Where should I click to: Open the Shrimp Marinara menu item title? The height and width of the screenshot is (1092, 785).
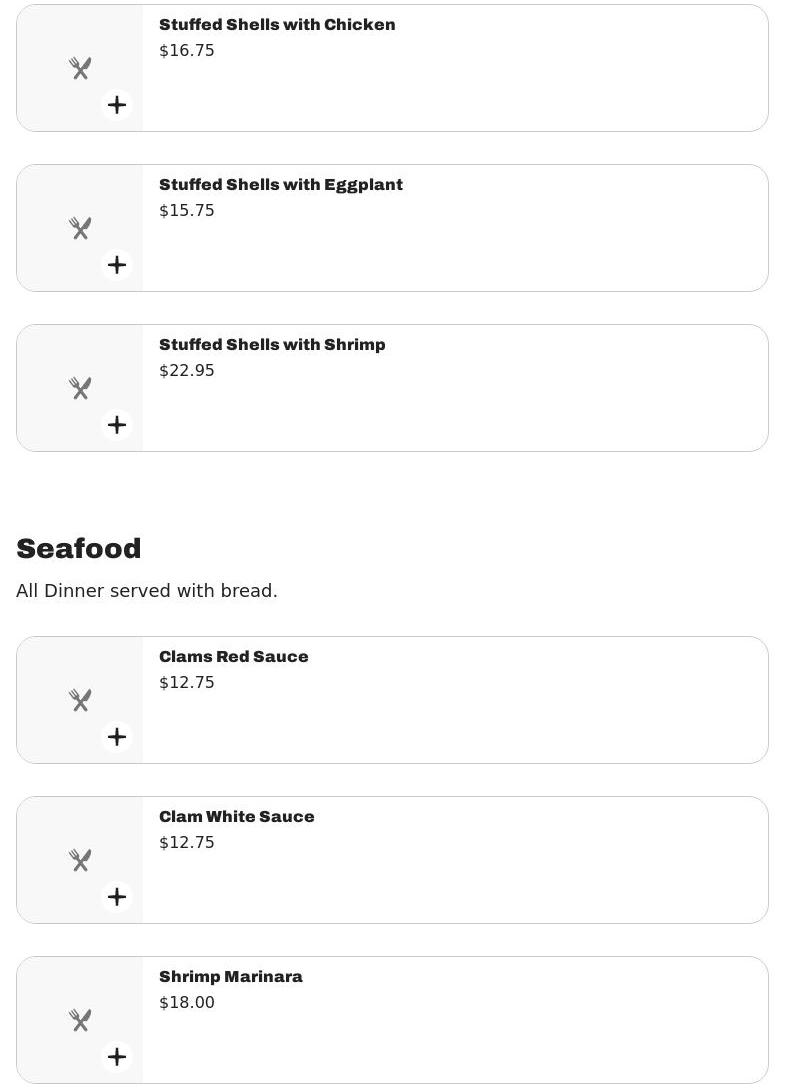point(231,977)
